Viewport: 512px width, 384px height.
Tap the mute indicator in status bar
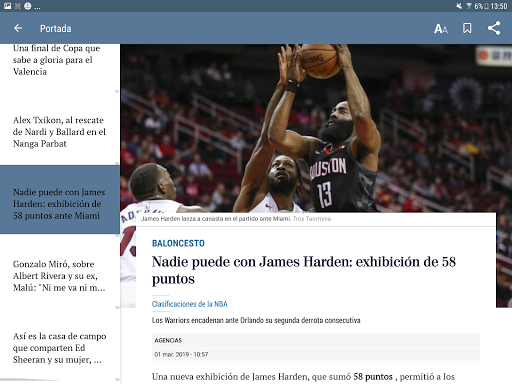pyautogui.click(x=459, y=6)
